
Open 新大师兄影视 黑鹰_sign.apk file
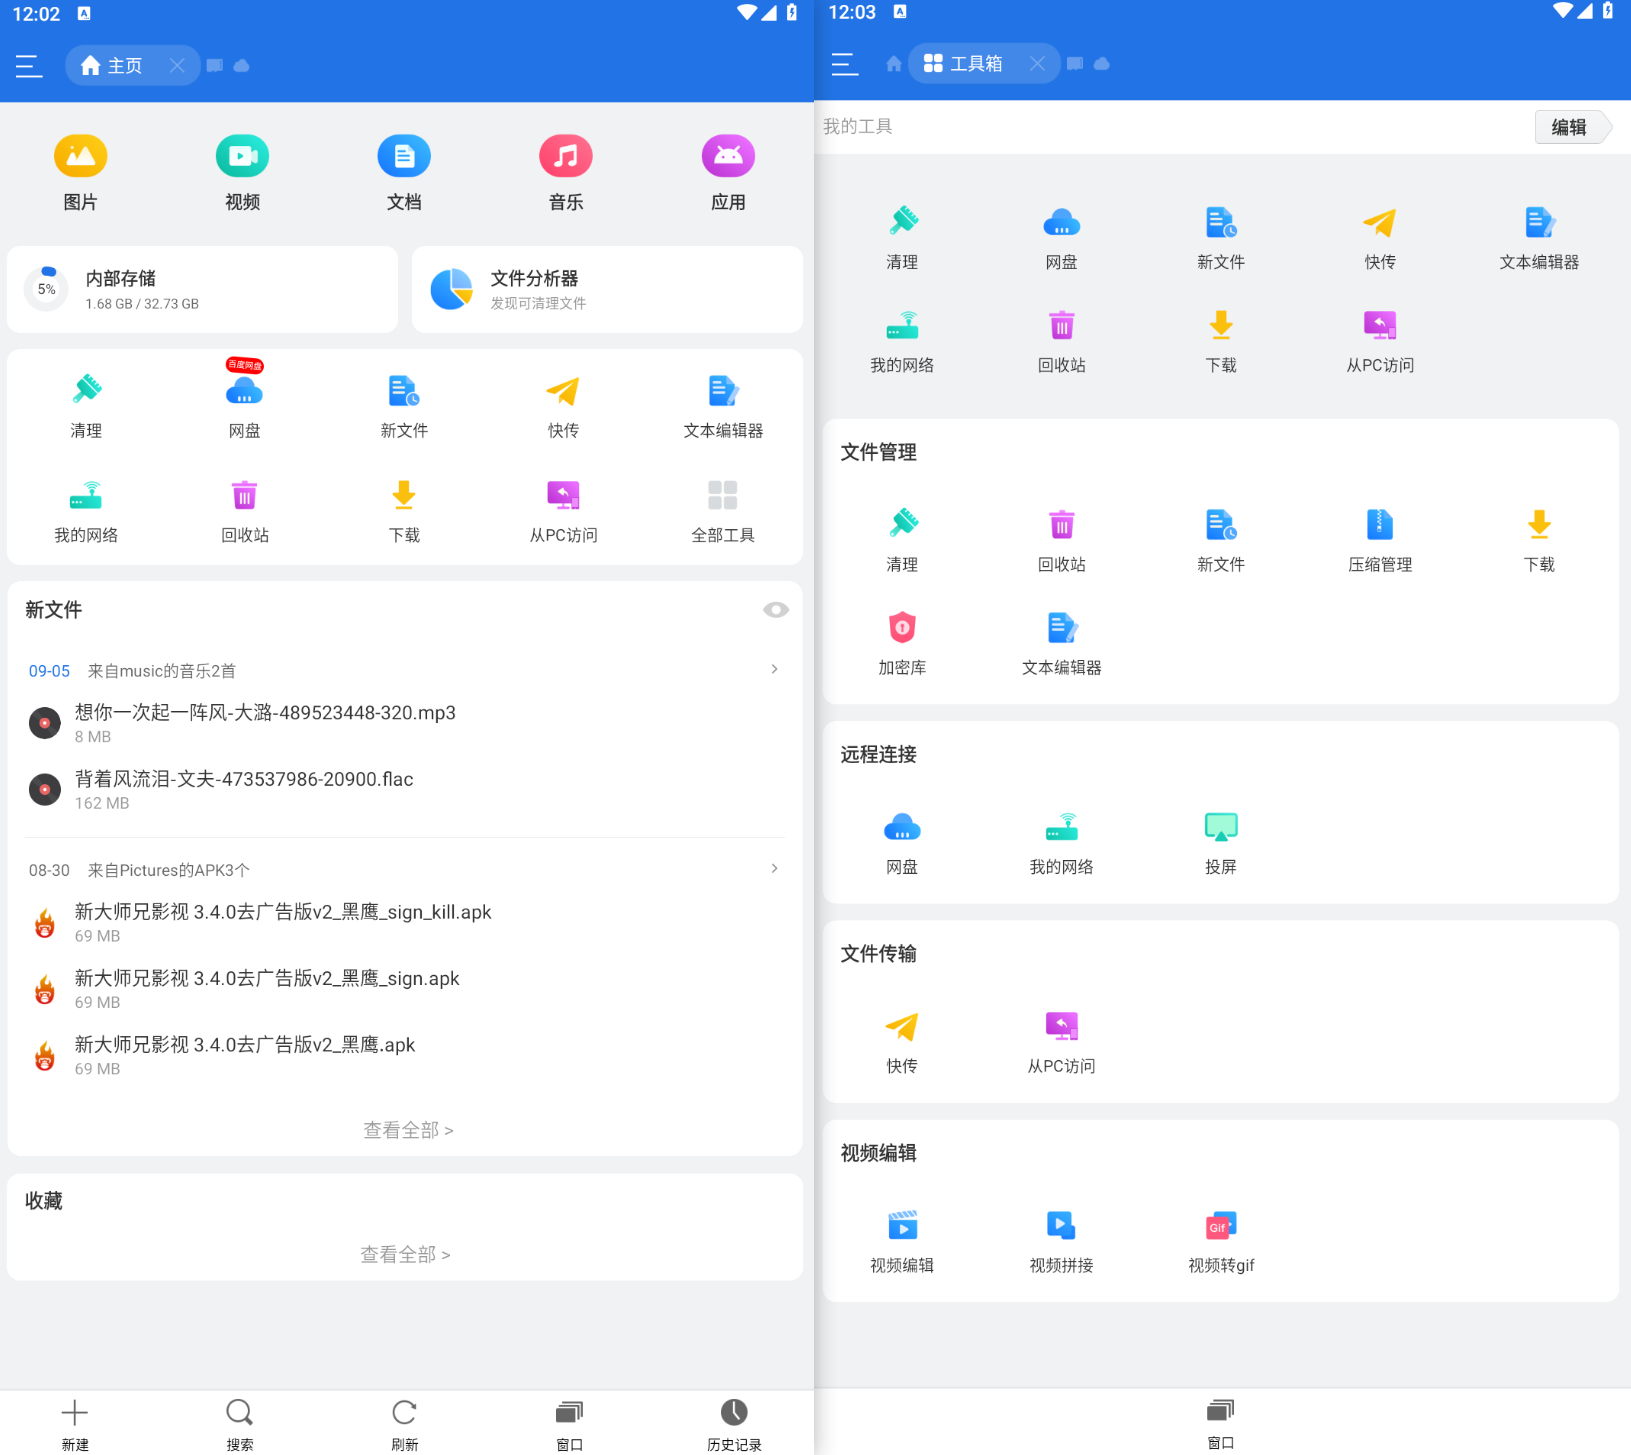[405, 989]
